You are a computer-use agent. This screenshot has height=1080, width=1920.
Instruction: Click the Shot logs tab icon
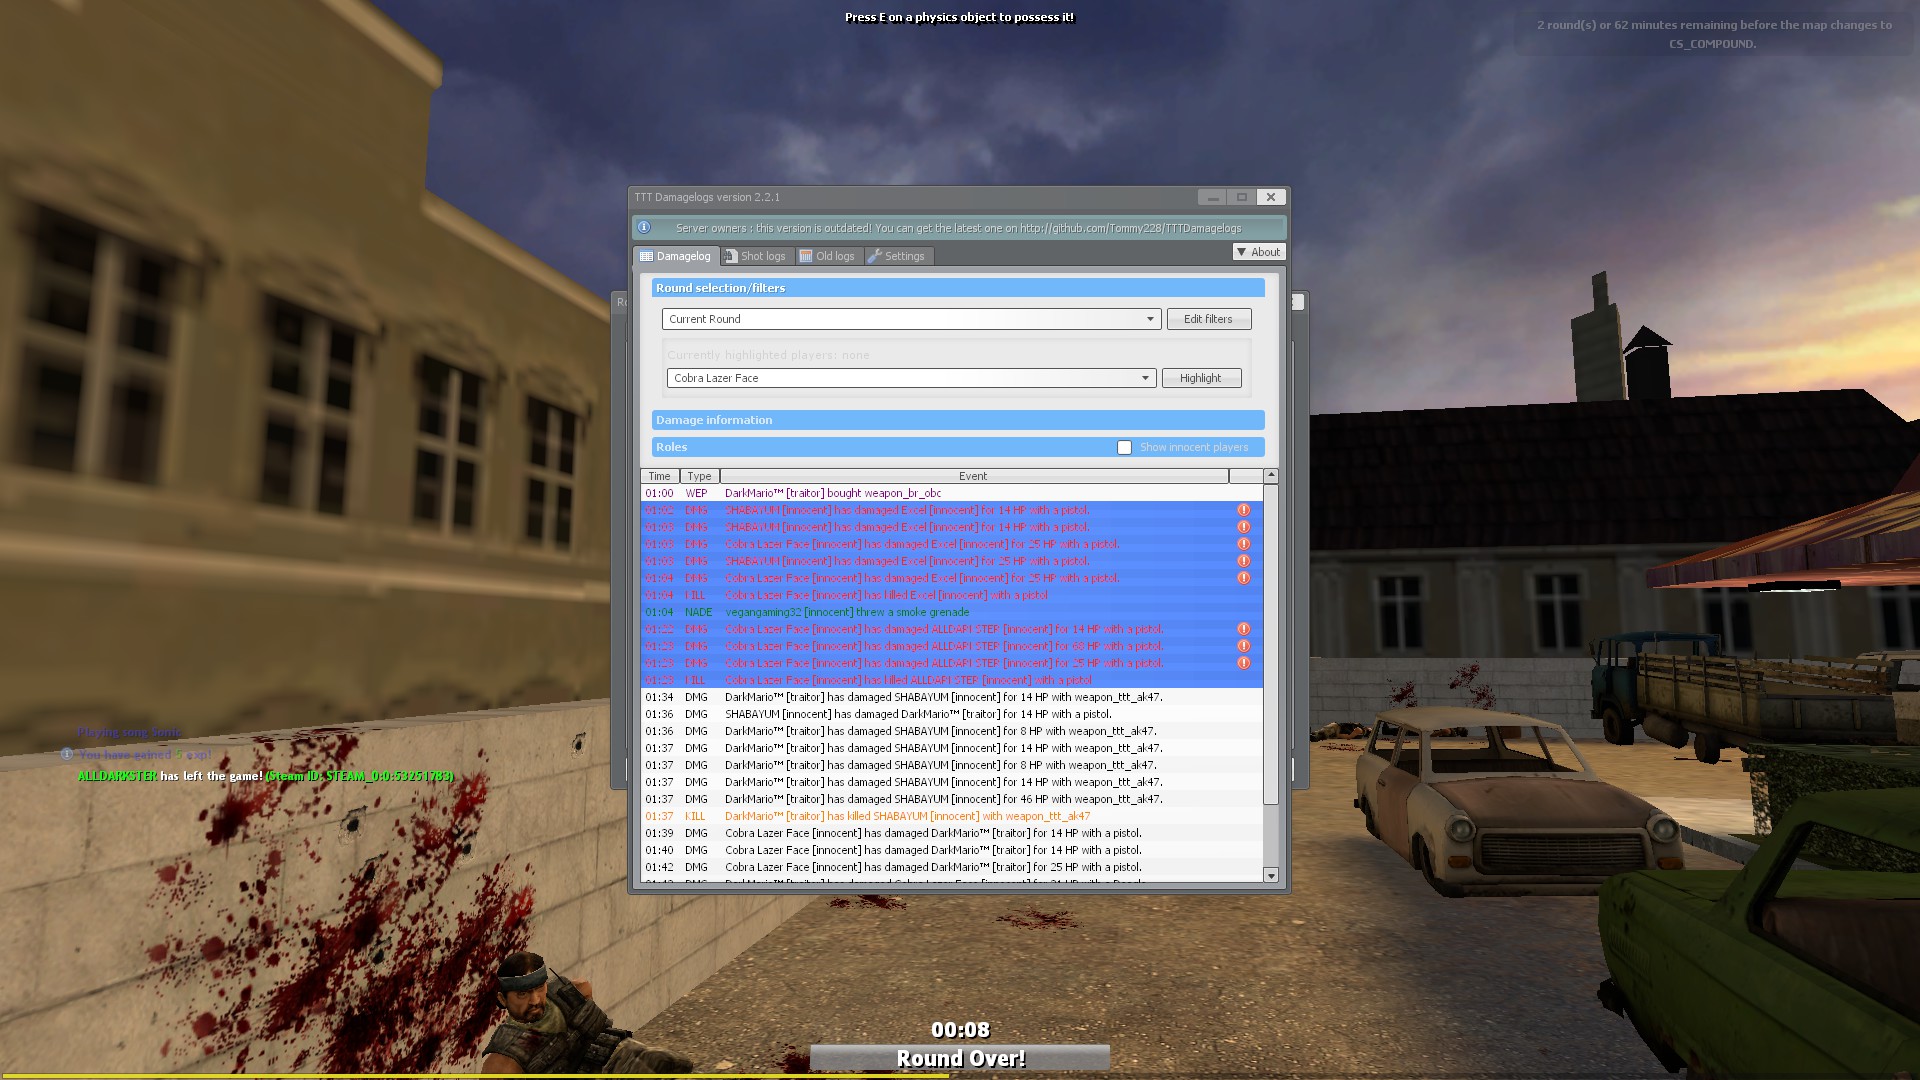pyautogui.click(x=731, y=256)
